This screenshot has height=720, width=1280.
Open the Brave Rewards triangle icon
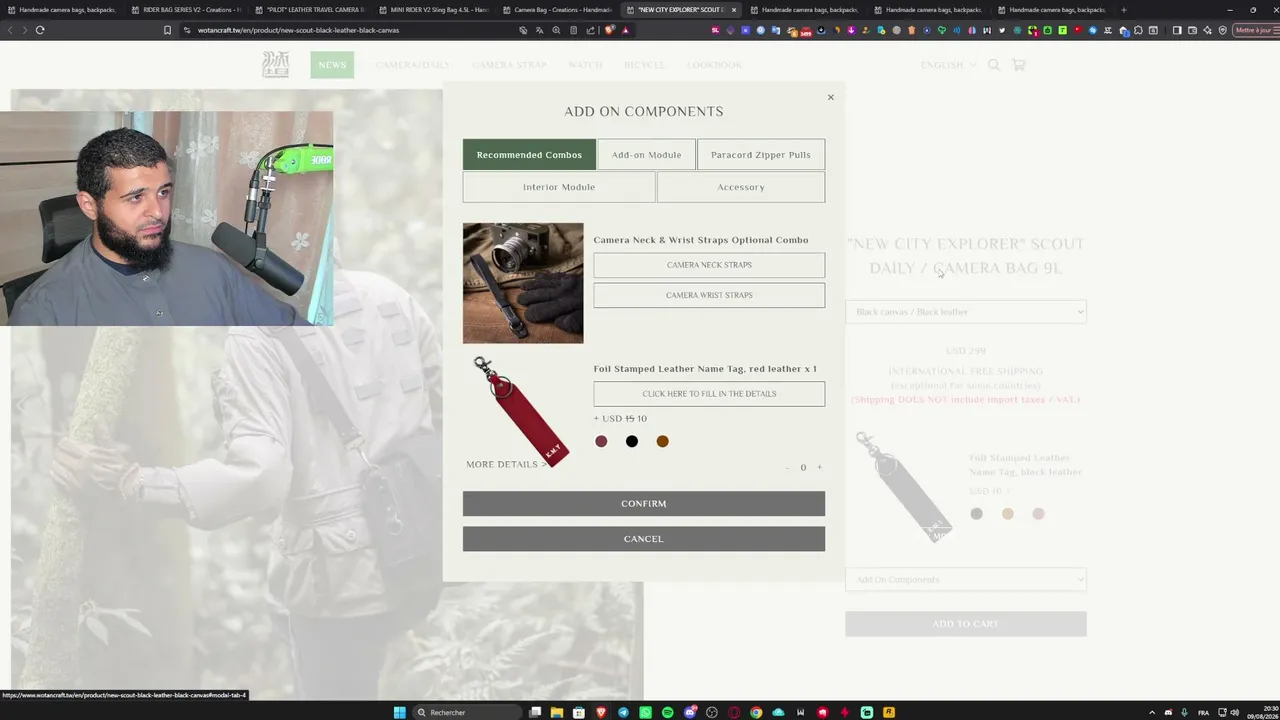tap(626, 30)
